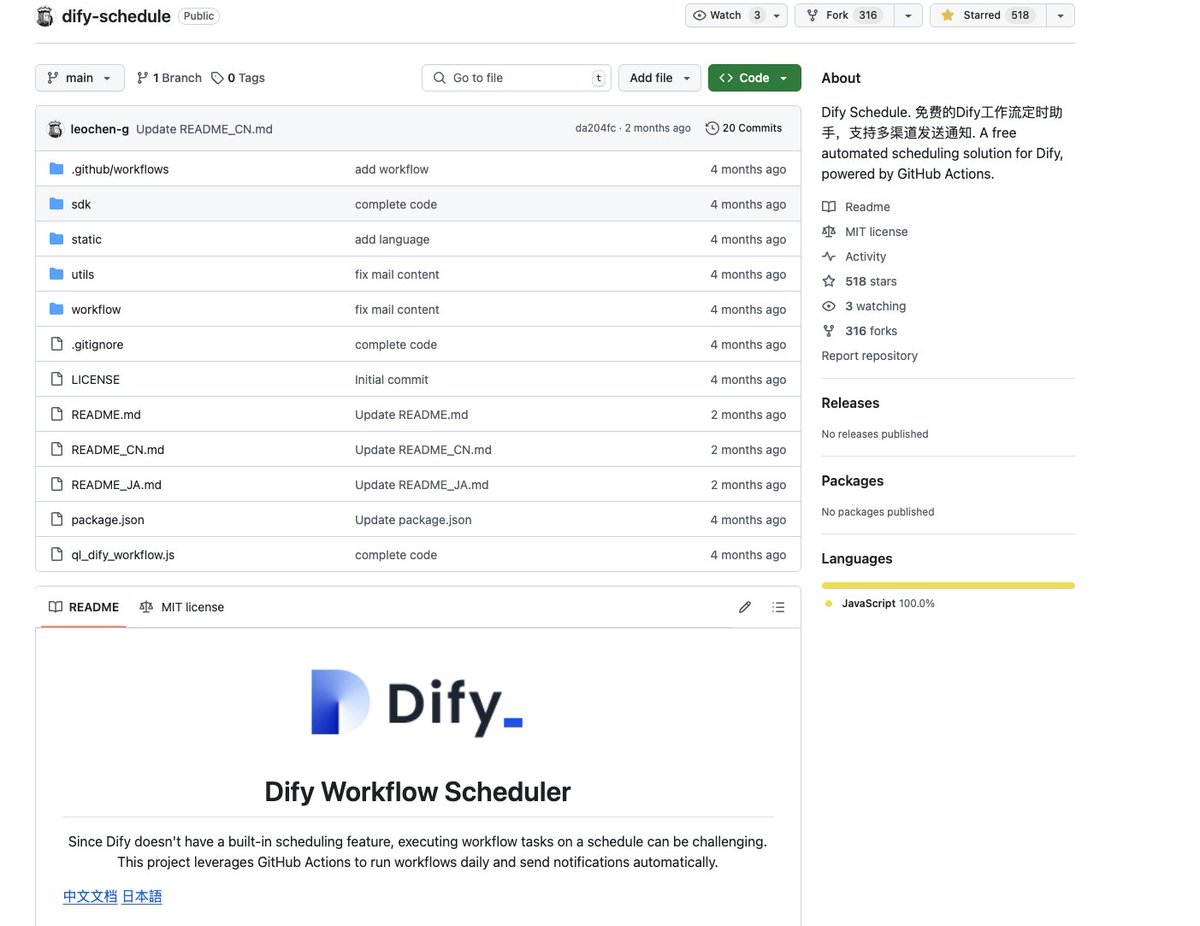1200x926 pixels.
Task: Click the Dify logo image in README
Action: [418, 703]
